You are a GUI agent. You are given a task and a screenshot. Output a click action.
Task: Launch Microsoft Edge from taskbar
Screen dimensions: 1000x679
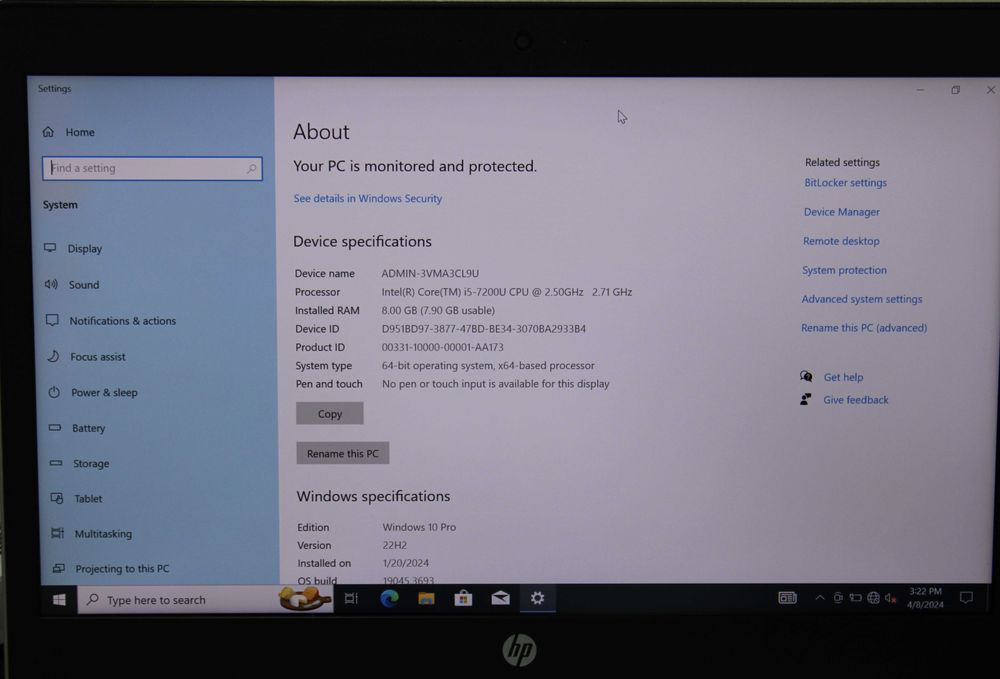[389, 598]
